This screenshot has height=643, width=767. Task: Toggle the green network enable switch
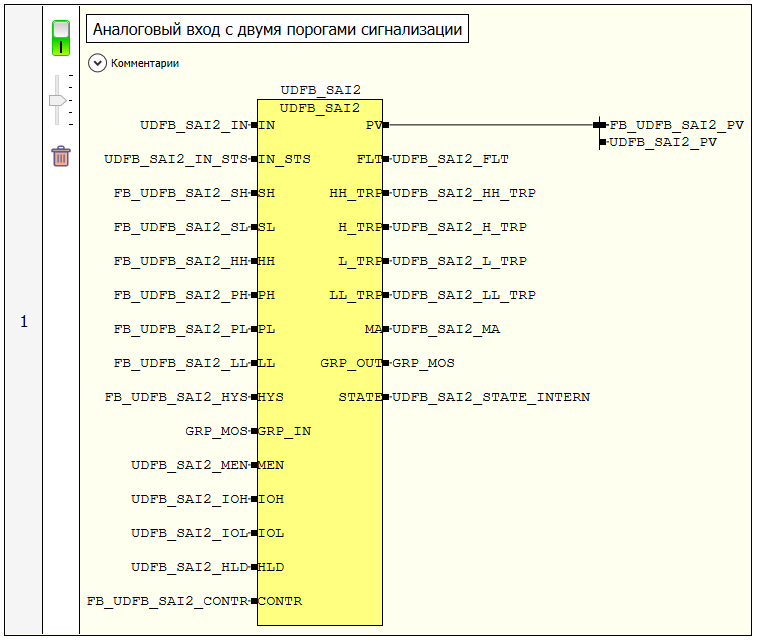(61, 38)
